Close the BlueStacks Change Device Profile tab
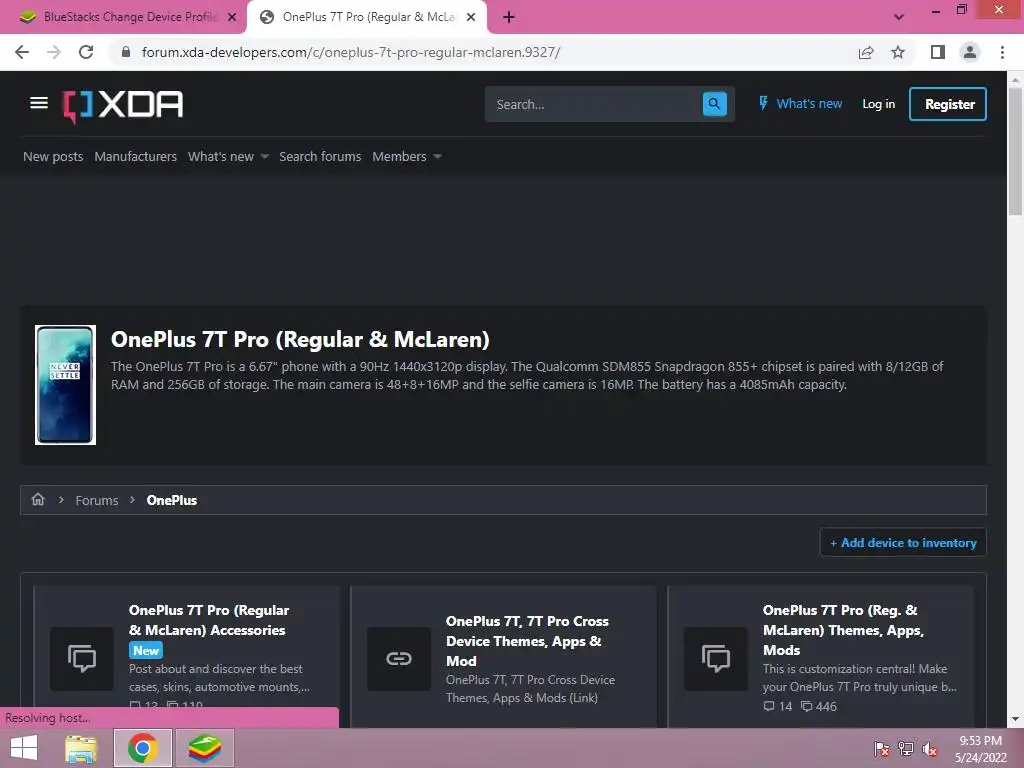The image size is (1024, 768). pyautogui.click(x=232, y=17)
